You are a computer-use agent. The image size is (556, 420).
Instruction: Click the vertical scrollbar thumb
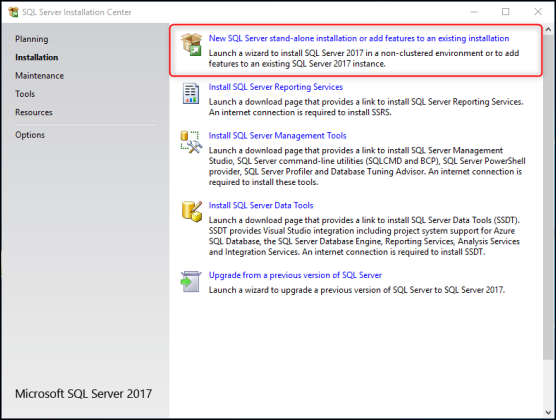coord(548,197)
